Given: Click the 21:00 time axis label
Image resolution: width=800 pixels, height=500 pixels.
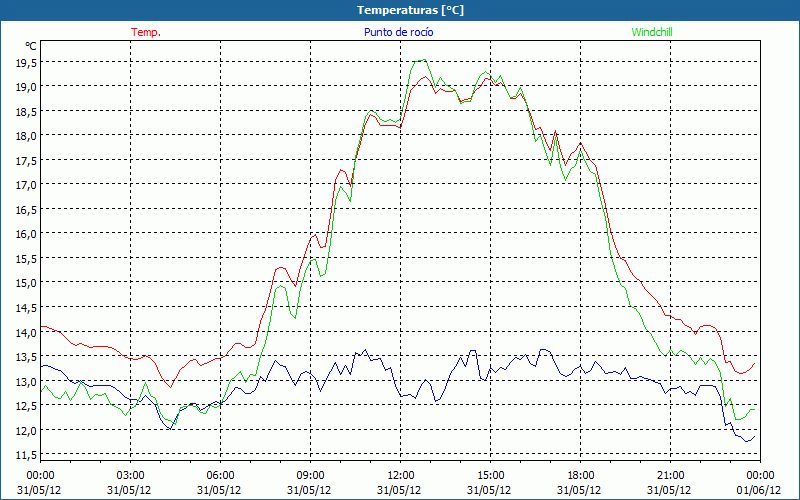Looking at the screenshot, I should click(x=670, y=476).
